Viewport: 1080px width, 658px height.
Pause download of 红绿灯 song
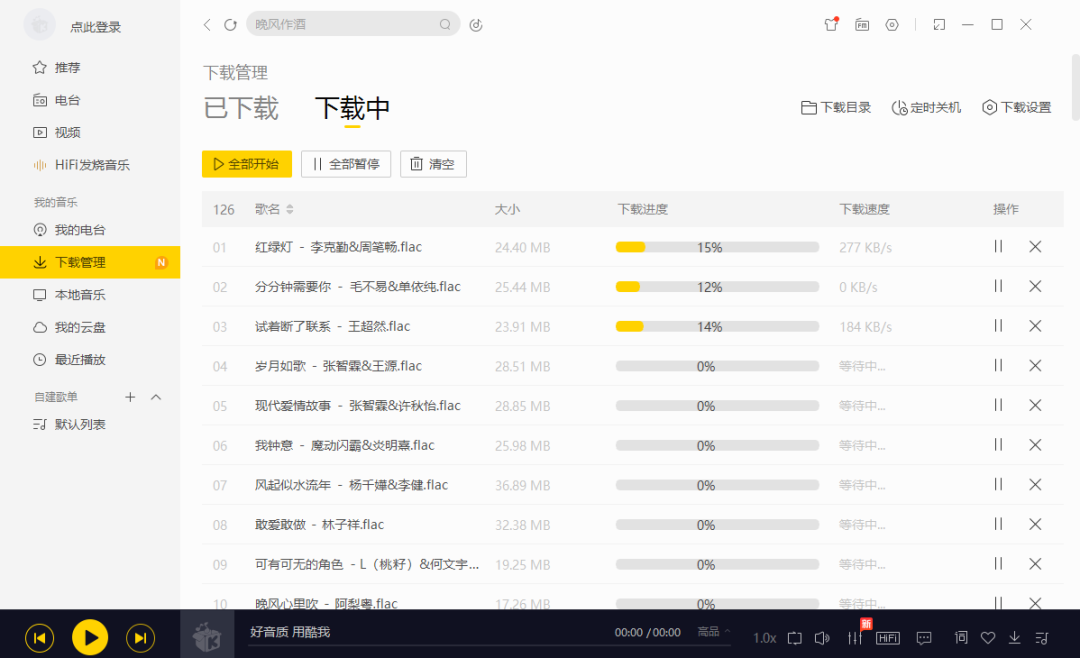(x=997, y=246)
